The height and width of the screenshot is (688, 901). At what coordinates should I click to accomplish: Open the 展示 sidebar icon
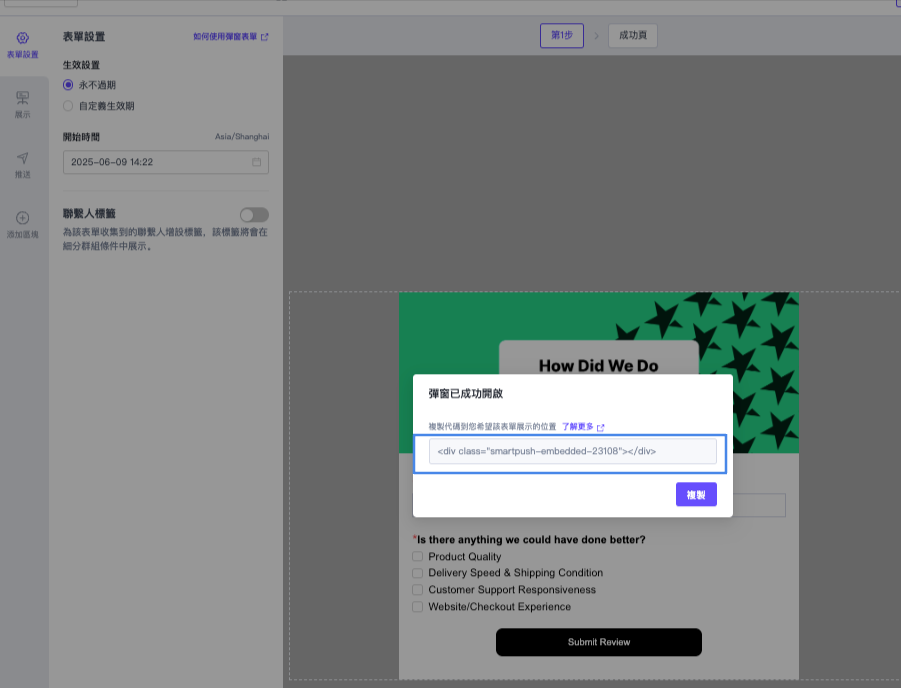click(x=23, y=98)
